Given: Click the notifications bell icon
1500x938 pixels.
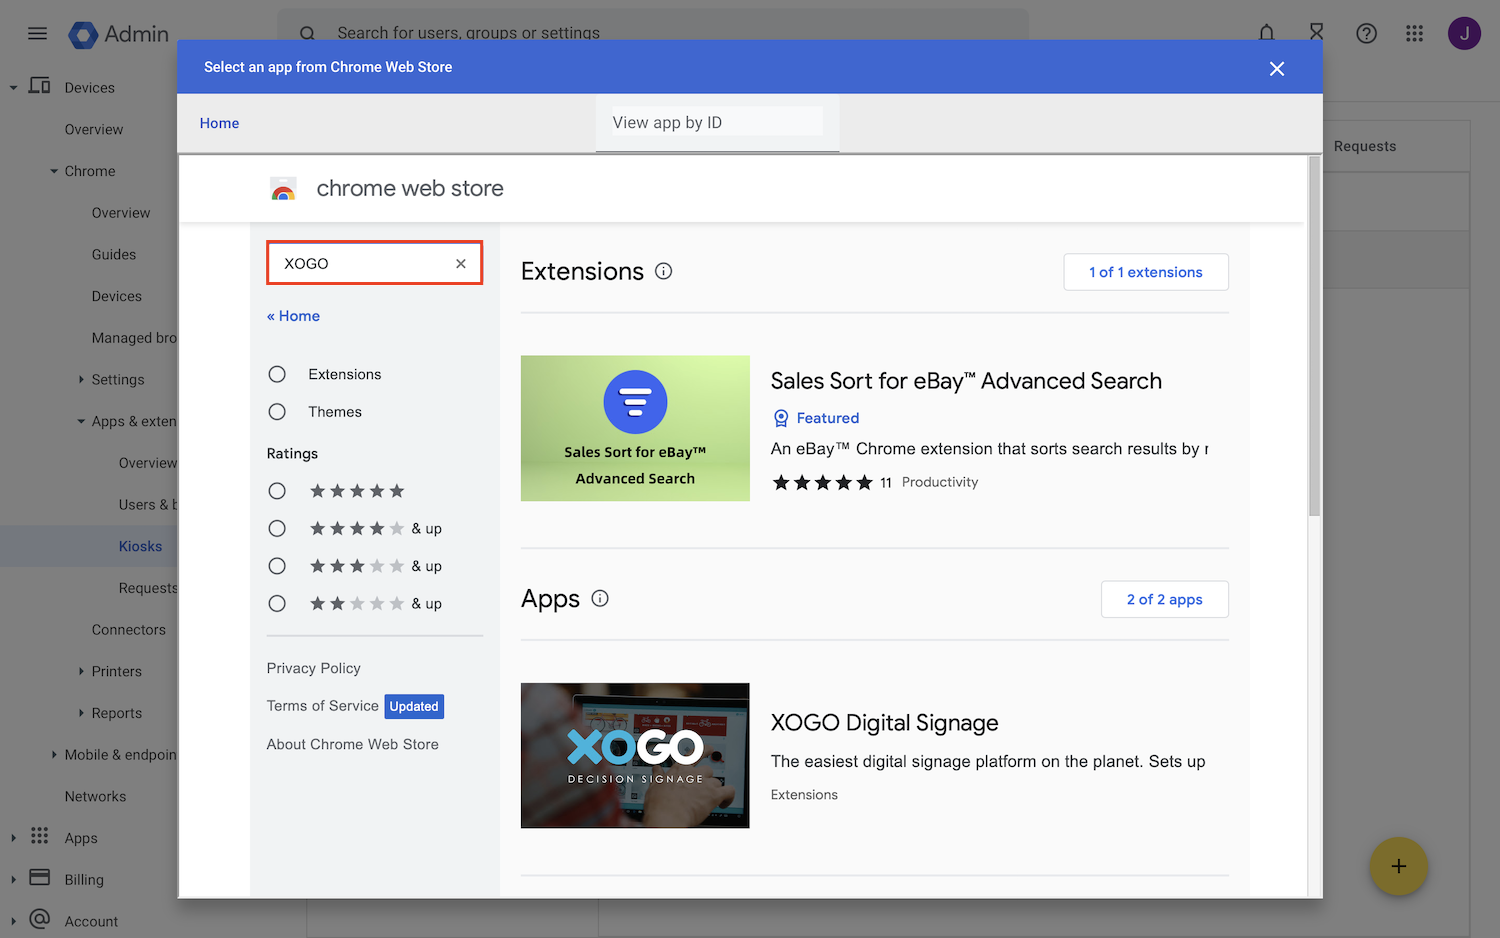Looking at the screenshot, I should [1266, 33].
